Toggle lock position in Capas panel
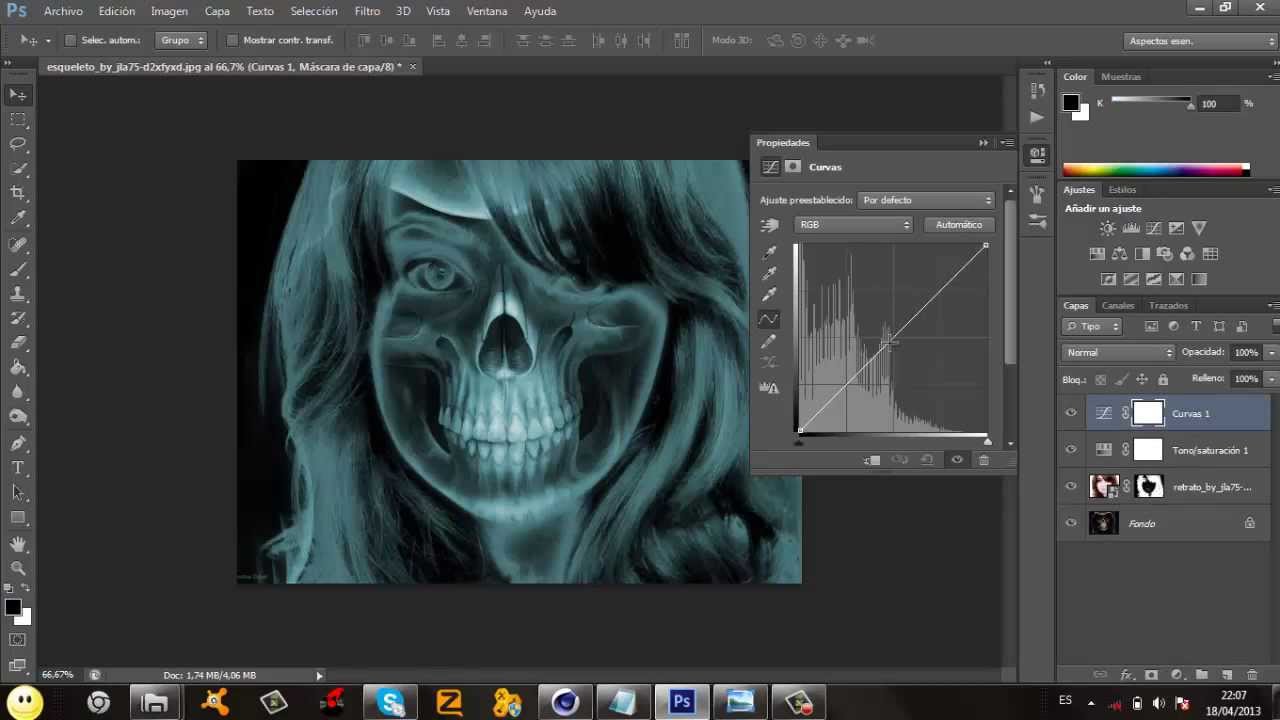Screen dimensions: 1280x720 [x=1142, y=380]
